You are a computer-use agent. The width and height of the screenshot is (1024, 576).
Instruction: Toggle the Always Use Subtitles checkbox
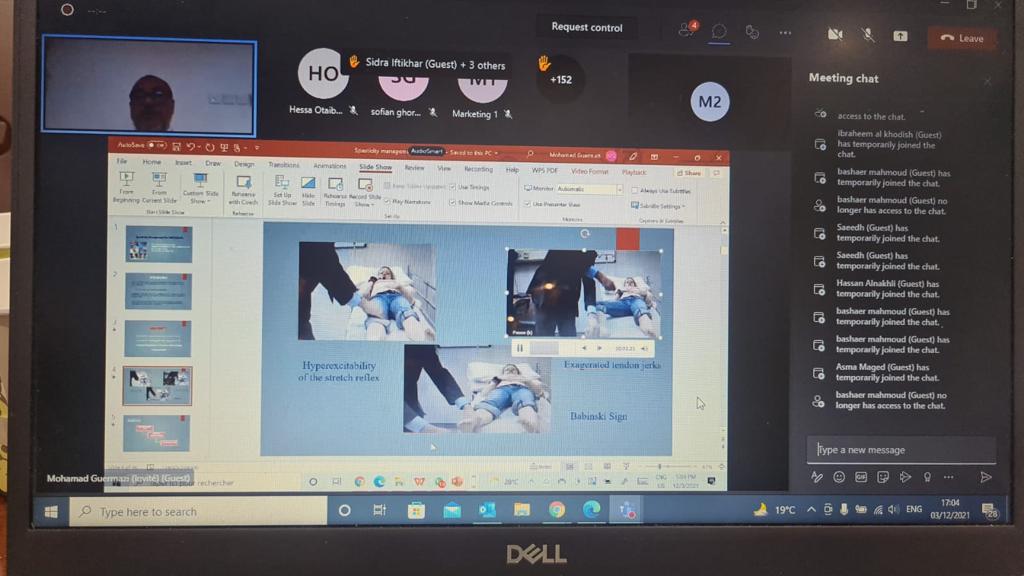click(x=634, y=191)
